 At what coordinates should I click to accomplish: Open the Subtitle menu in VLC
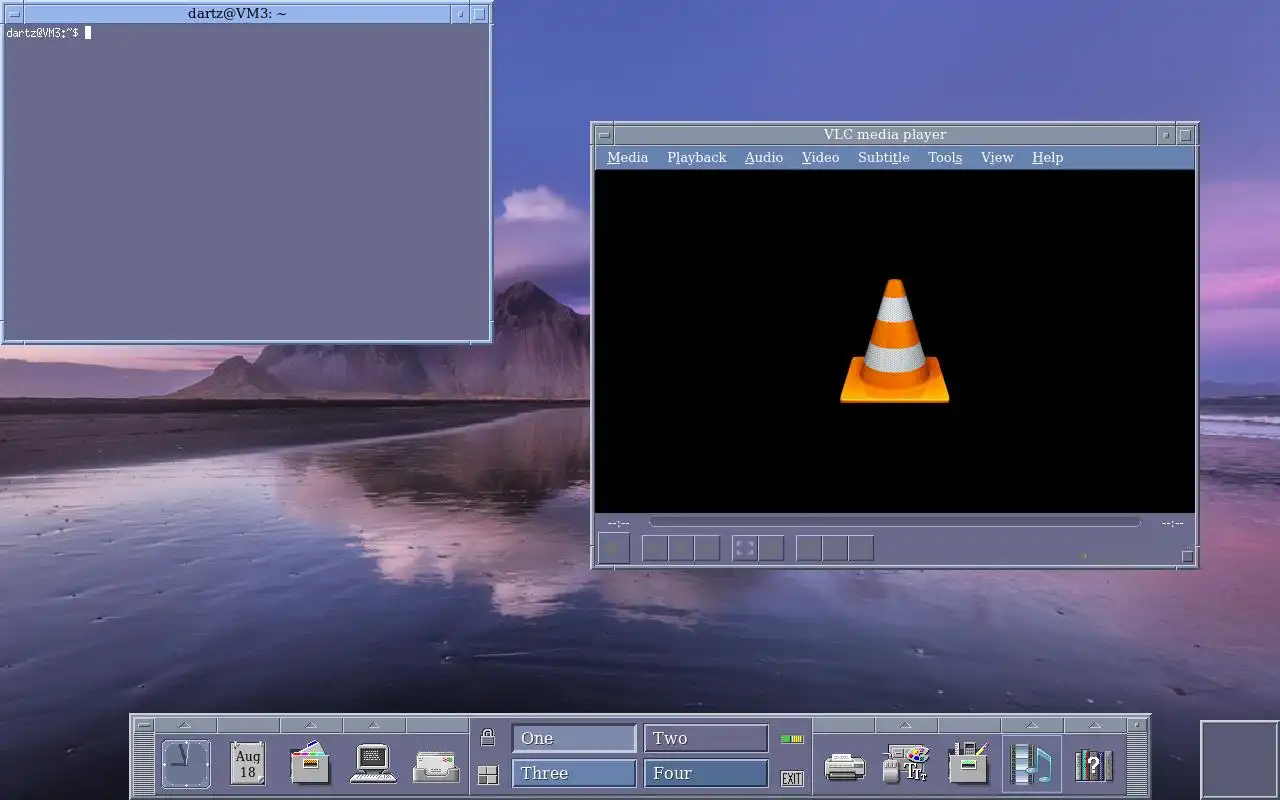click(883, 157)
